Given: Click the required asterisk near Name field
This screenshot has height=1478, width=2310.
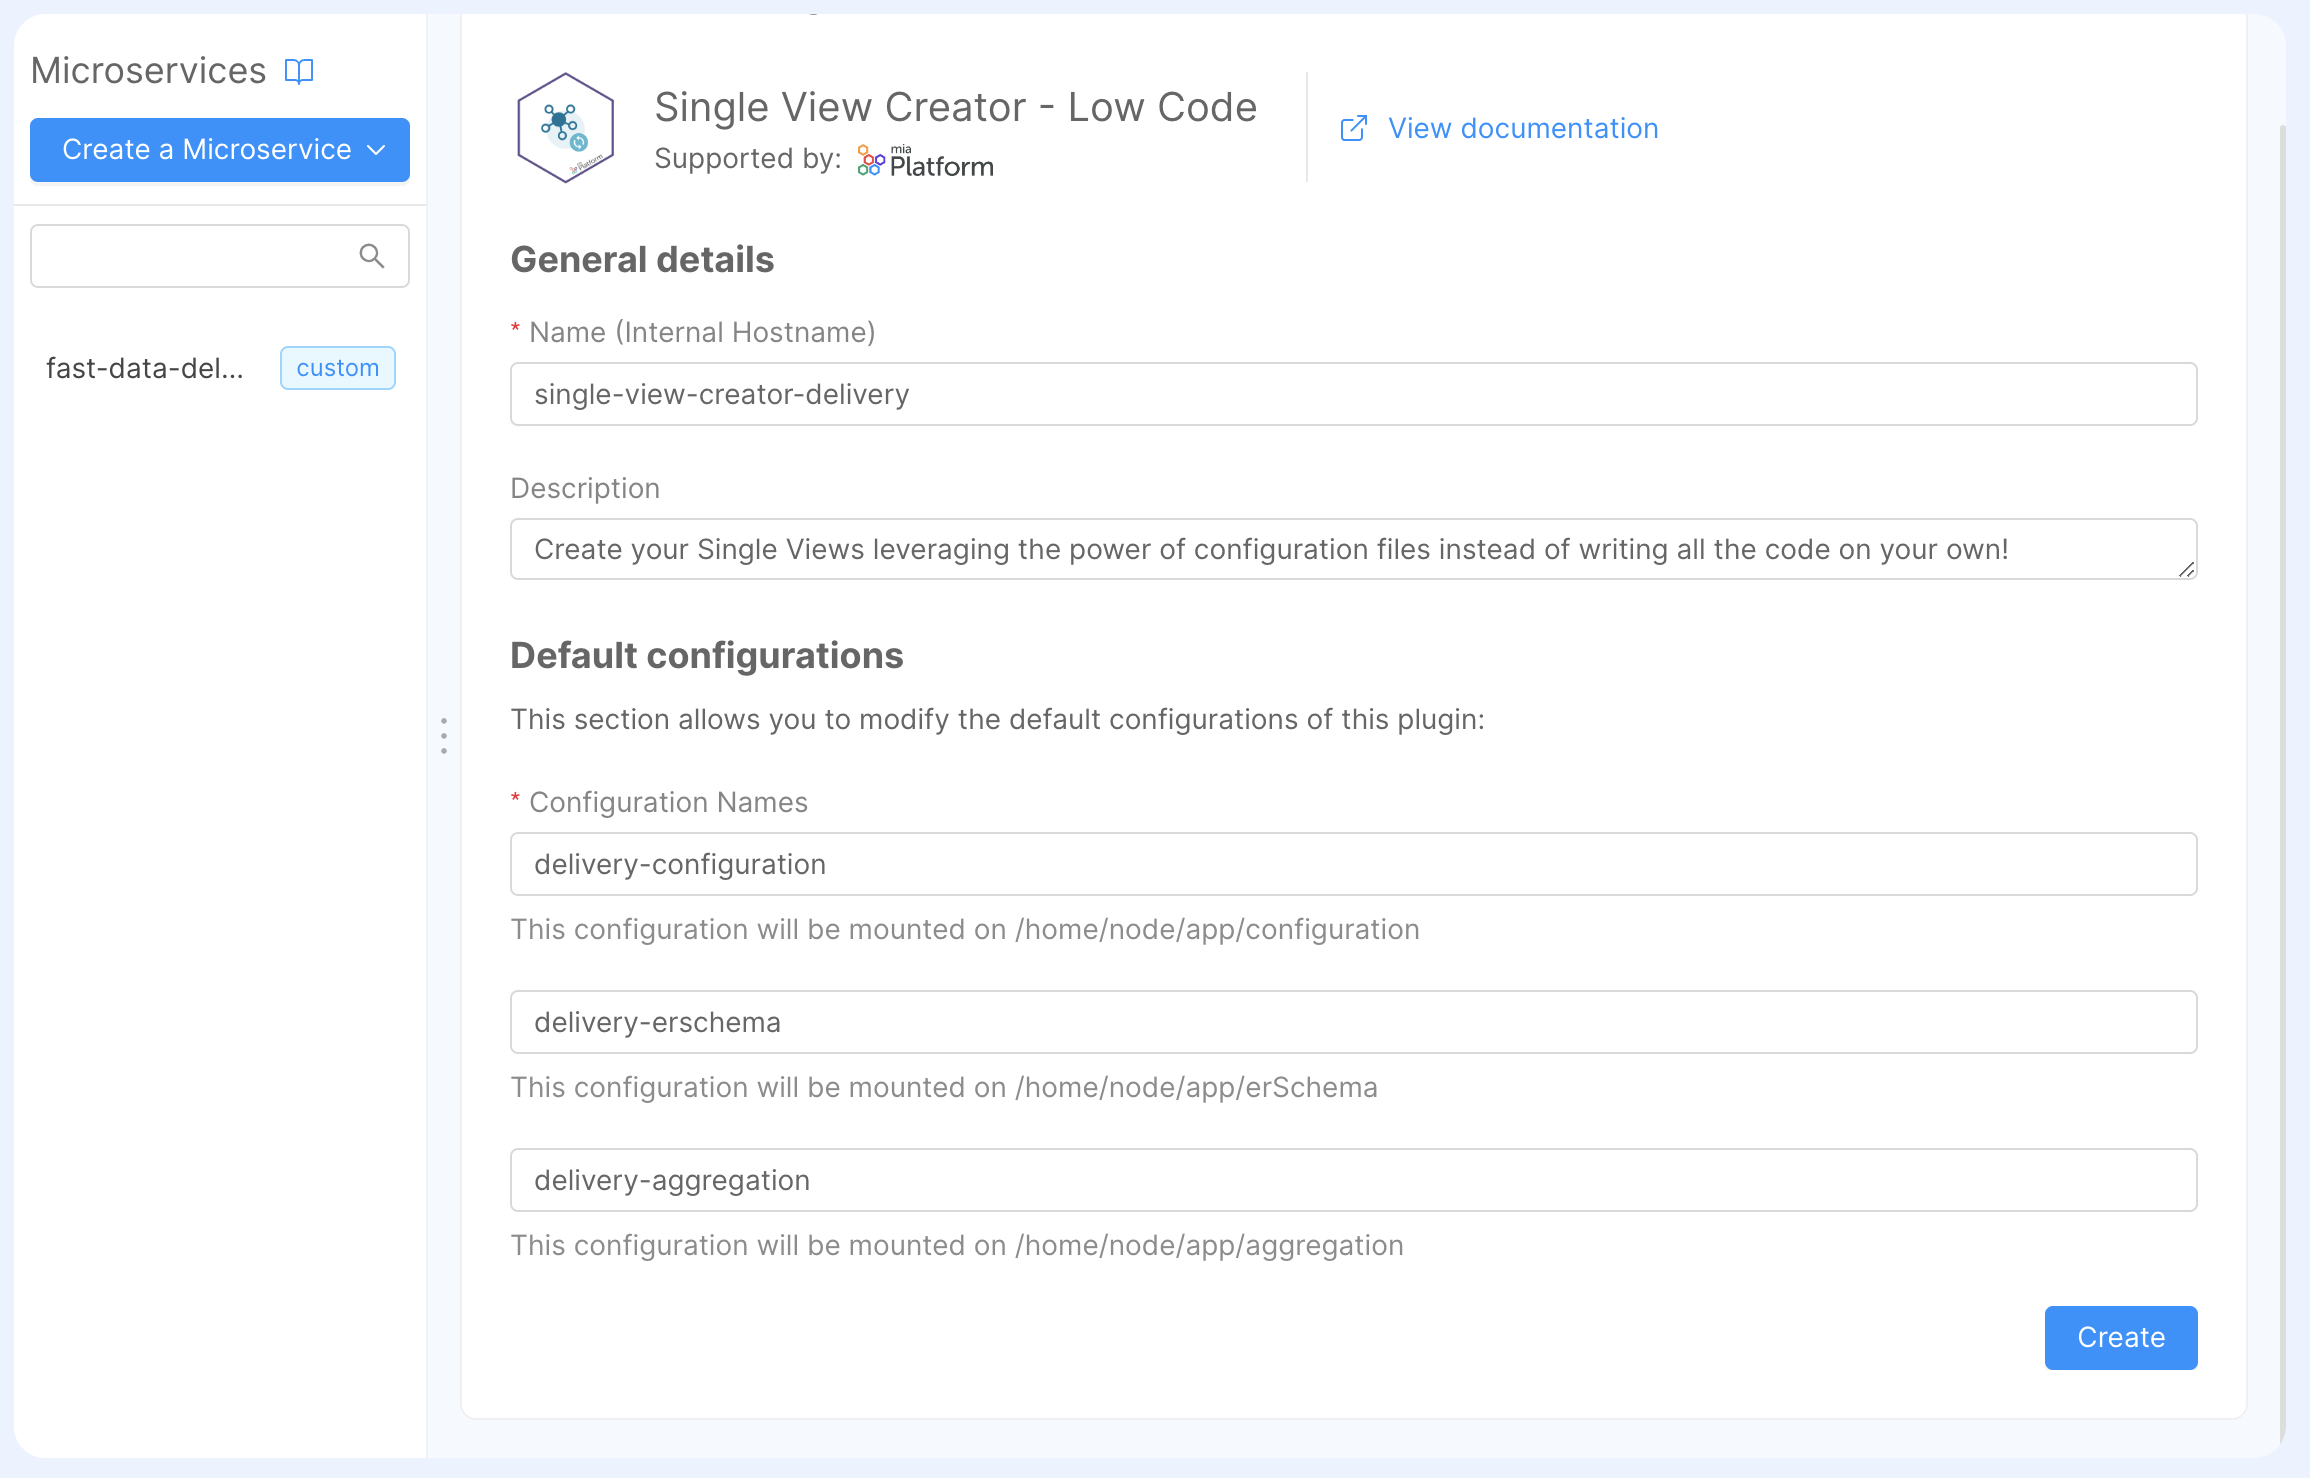Looking at the screenshot, I should coord(514,330).
